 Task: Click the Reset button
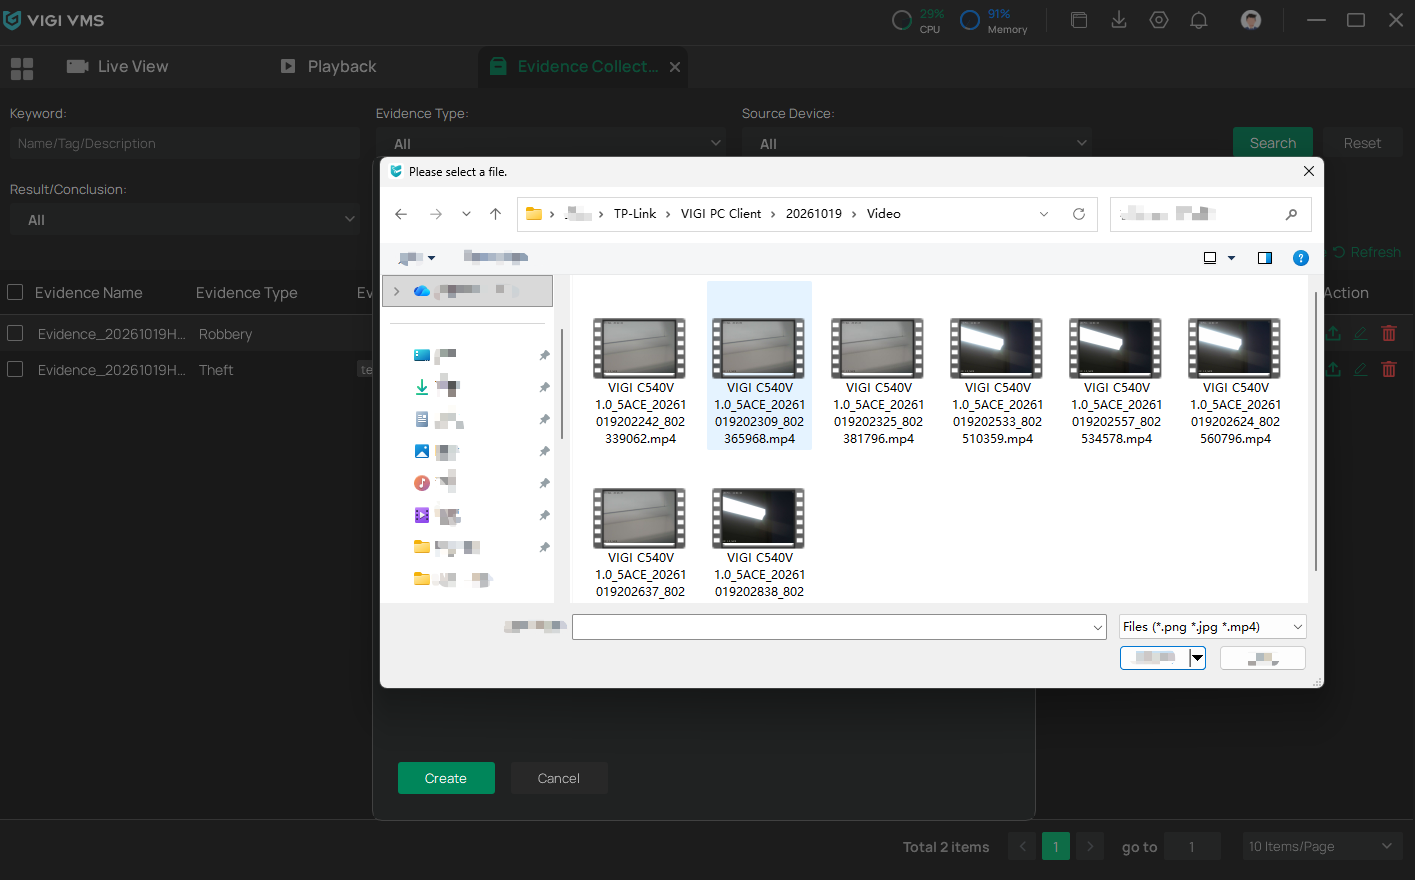click(x=1362, y=143)
